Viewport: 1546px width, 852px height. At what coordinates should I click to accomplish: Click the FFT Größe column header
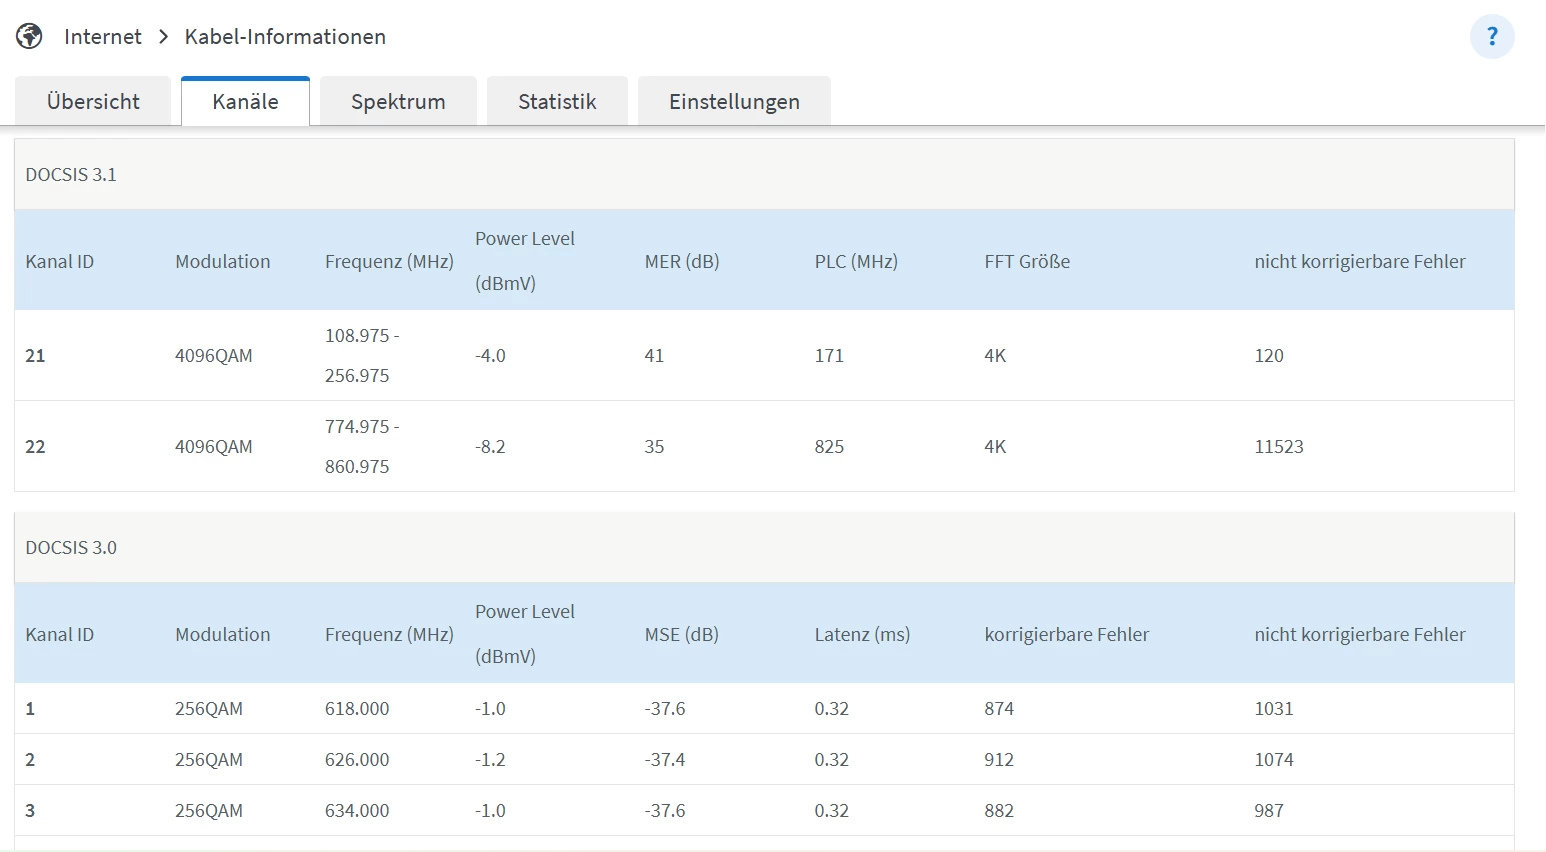pos(1027,262)
